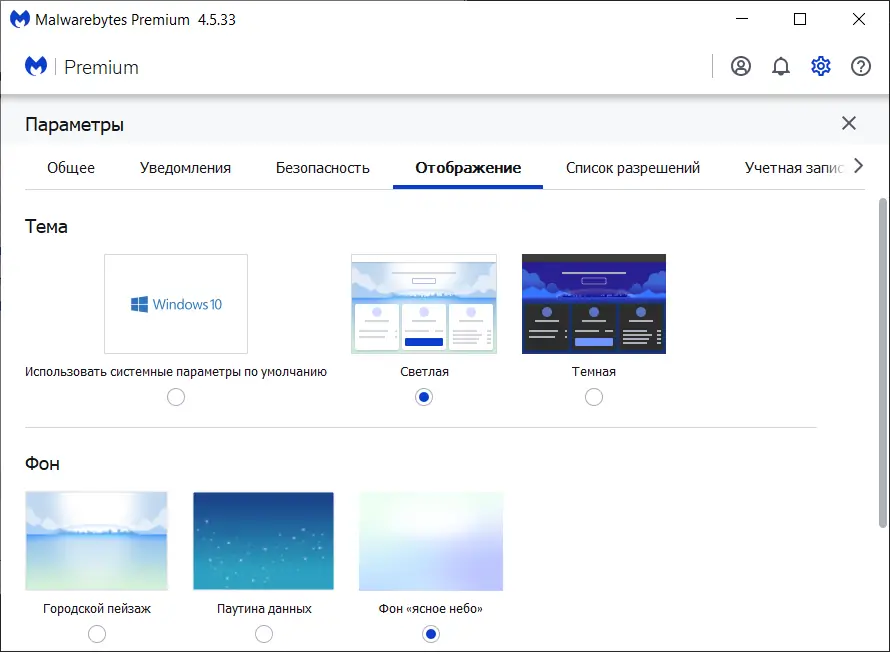890x654 pixels.
Task: Click the help question mark icon
Action: [861, 66]
